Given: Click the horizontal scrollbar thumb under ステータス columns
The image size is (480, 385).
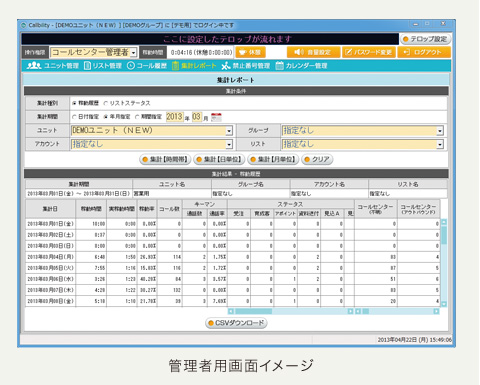Looking at the screenshot, I should click(254, 311).
